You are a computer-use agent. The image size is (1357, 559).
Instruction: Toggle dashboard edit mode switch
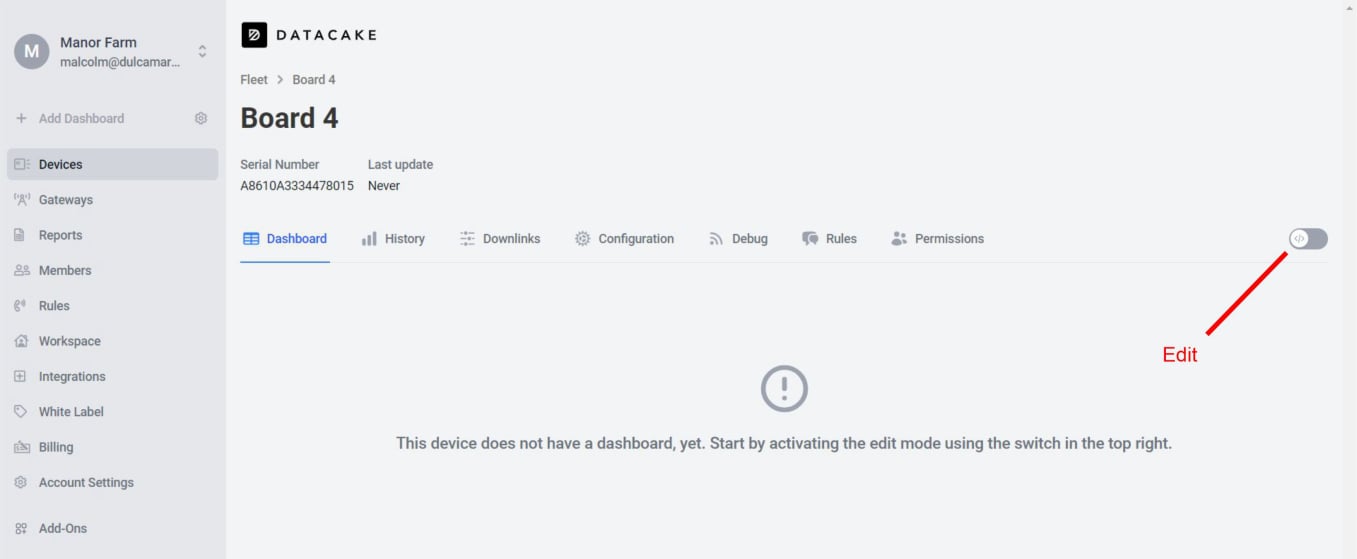point(1308,239)
